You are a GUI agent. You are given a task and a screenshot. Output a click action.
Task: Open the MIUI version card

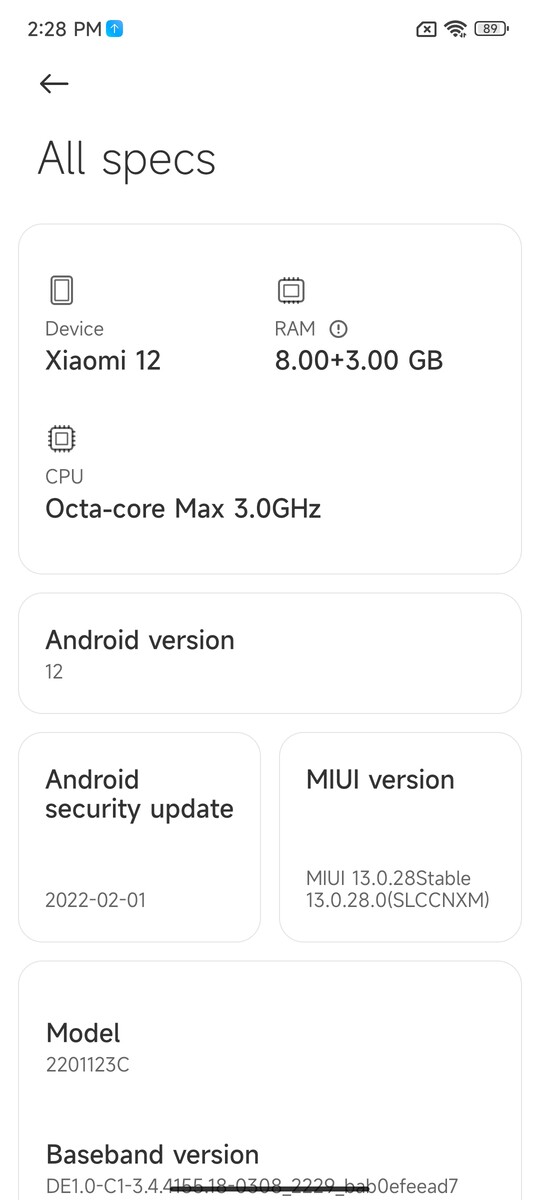400,837
